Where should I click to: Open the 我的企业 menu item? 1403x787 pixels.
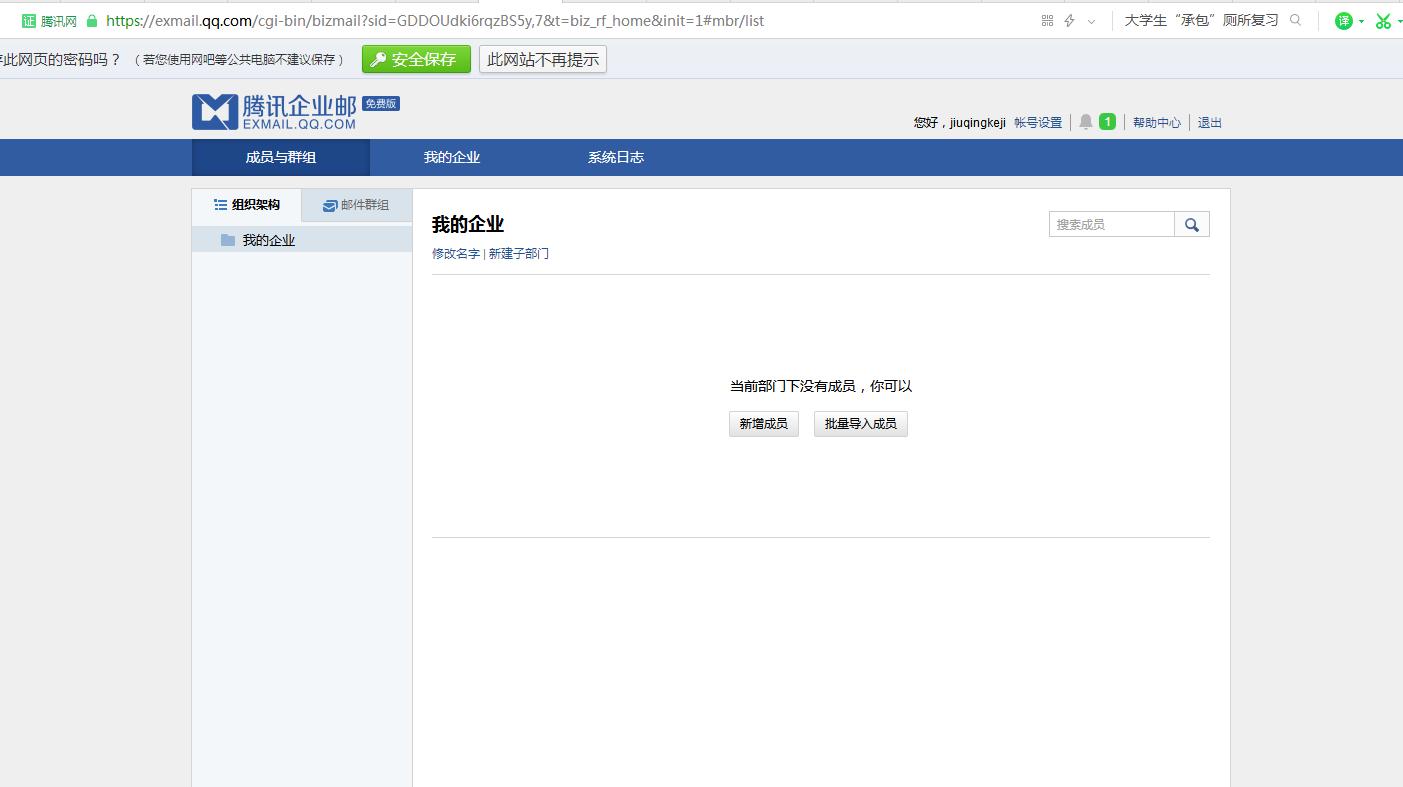pyautogui.click(x=451, y=157)
